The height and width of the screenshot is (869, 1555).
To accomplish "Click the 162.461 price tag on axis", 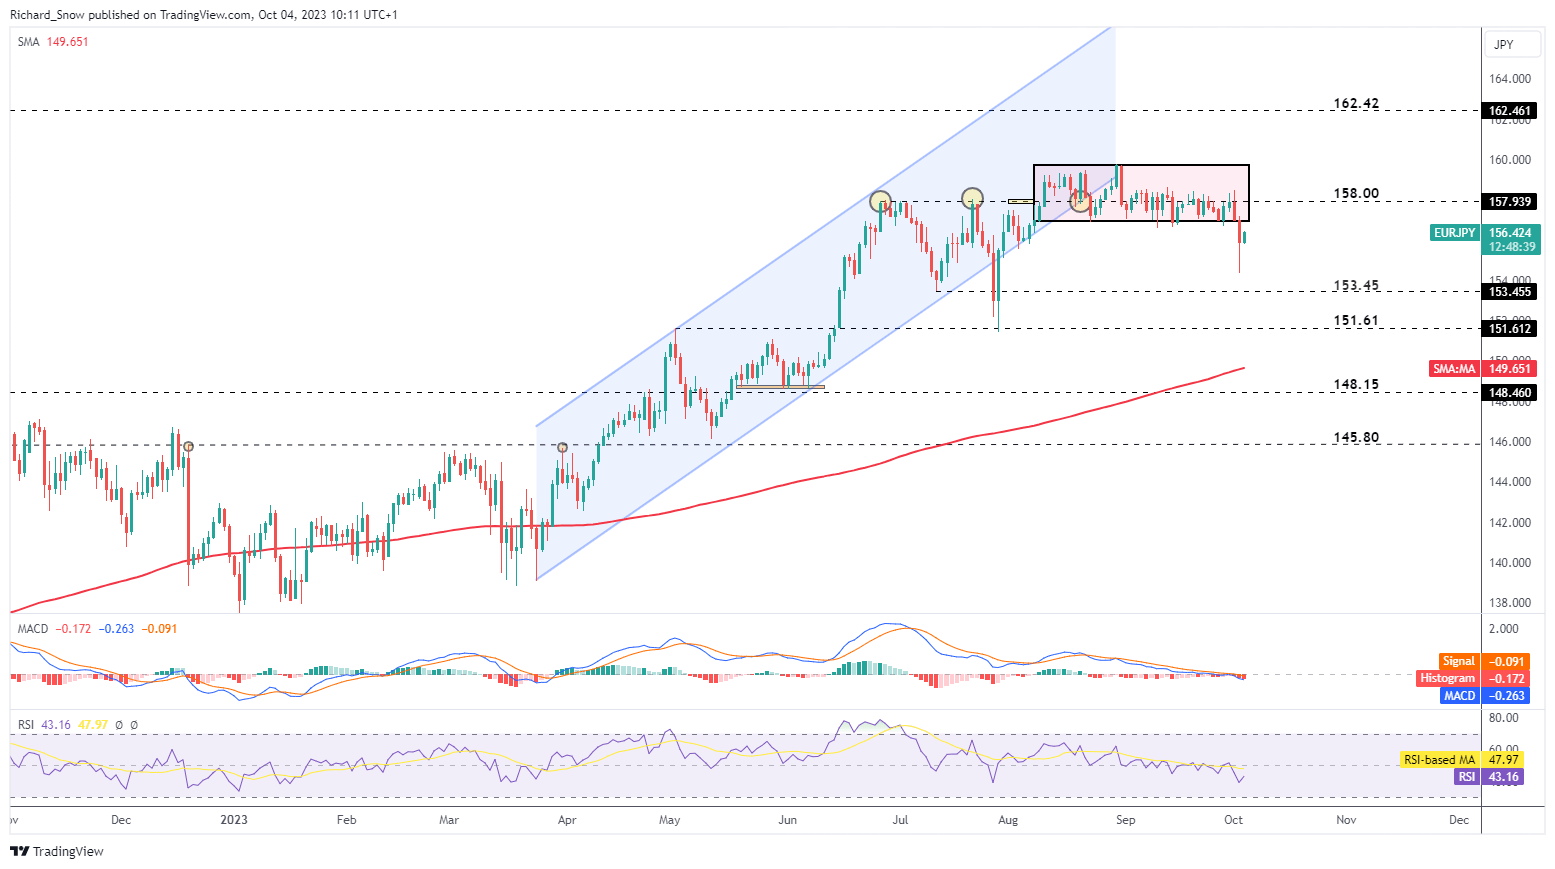I will [x=1510, y=111].
